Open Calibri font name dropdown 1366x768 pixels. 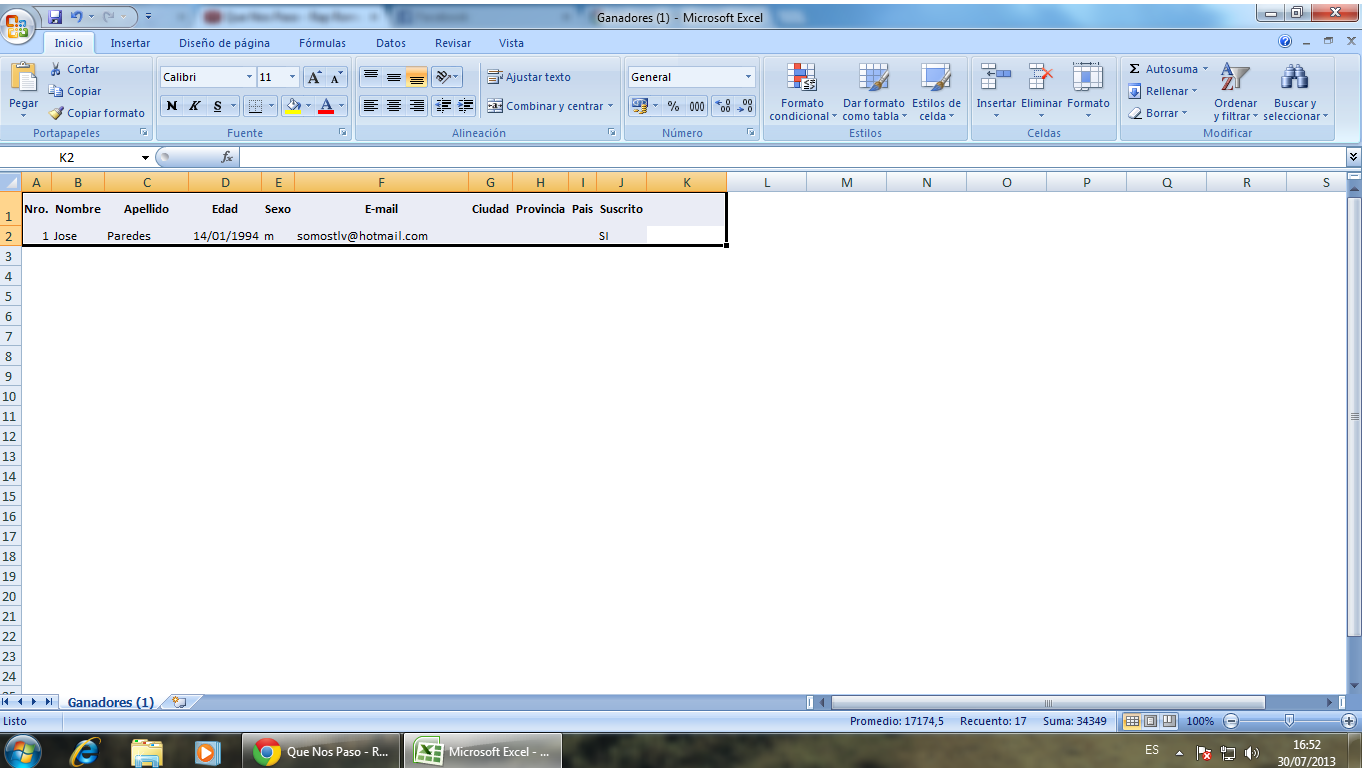250,77
